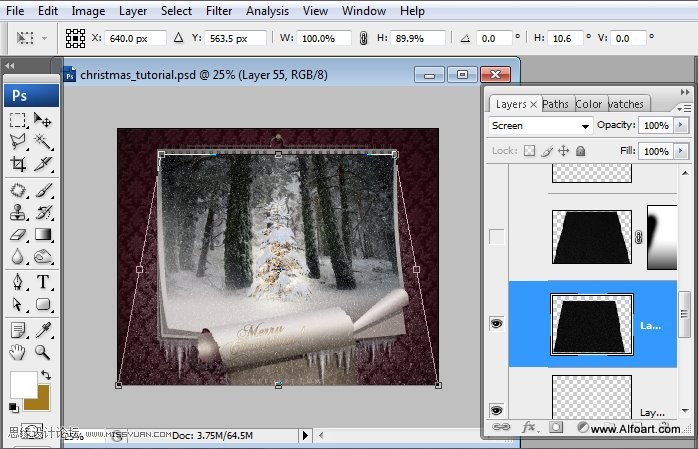Unlink the layer mask chain icon
The height and width of the screenshot is (449, 698).
(x=639, y=237)
